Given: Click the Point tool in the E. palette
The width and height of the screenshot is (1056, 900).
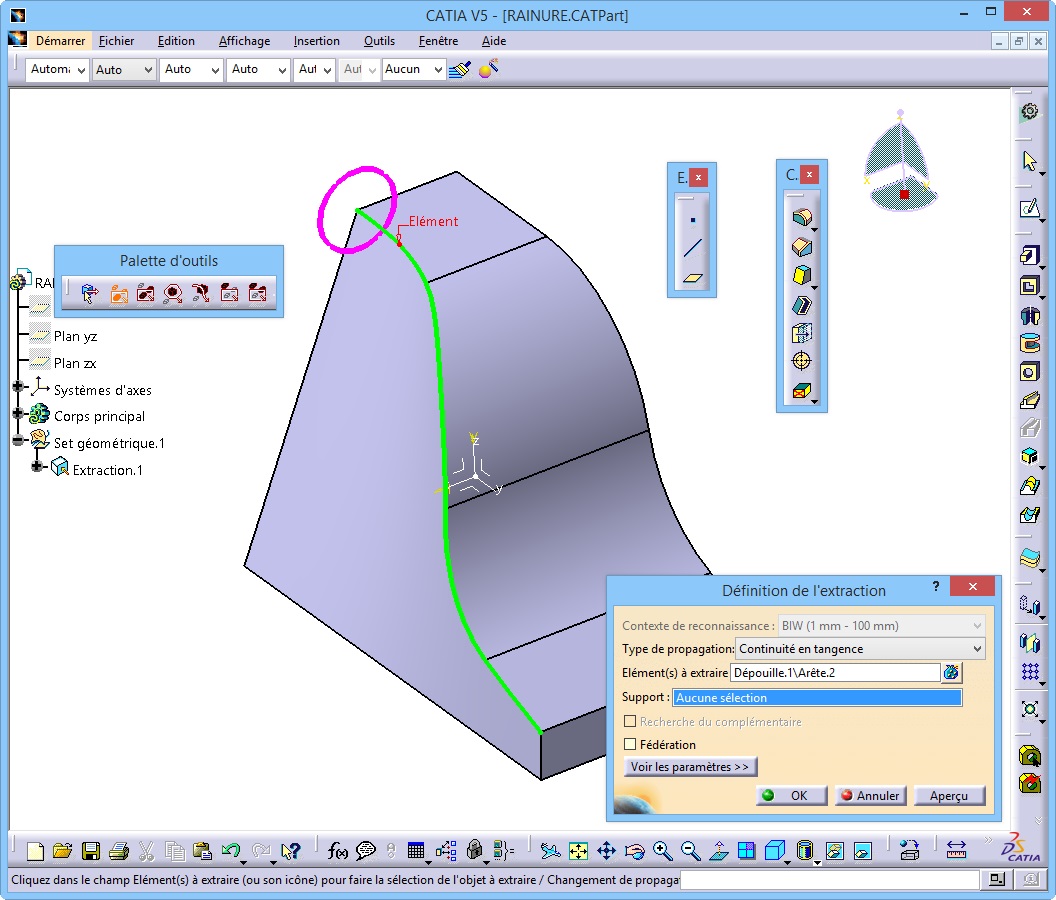Looking at the screenshot, I should pyautogui.click(x=693, y=220).
